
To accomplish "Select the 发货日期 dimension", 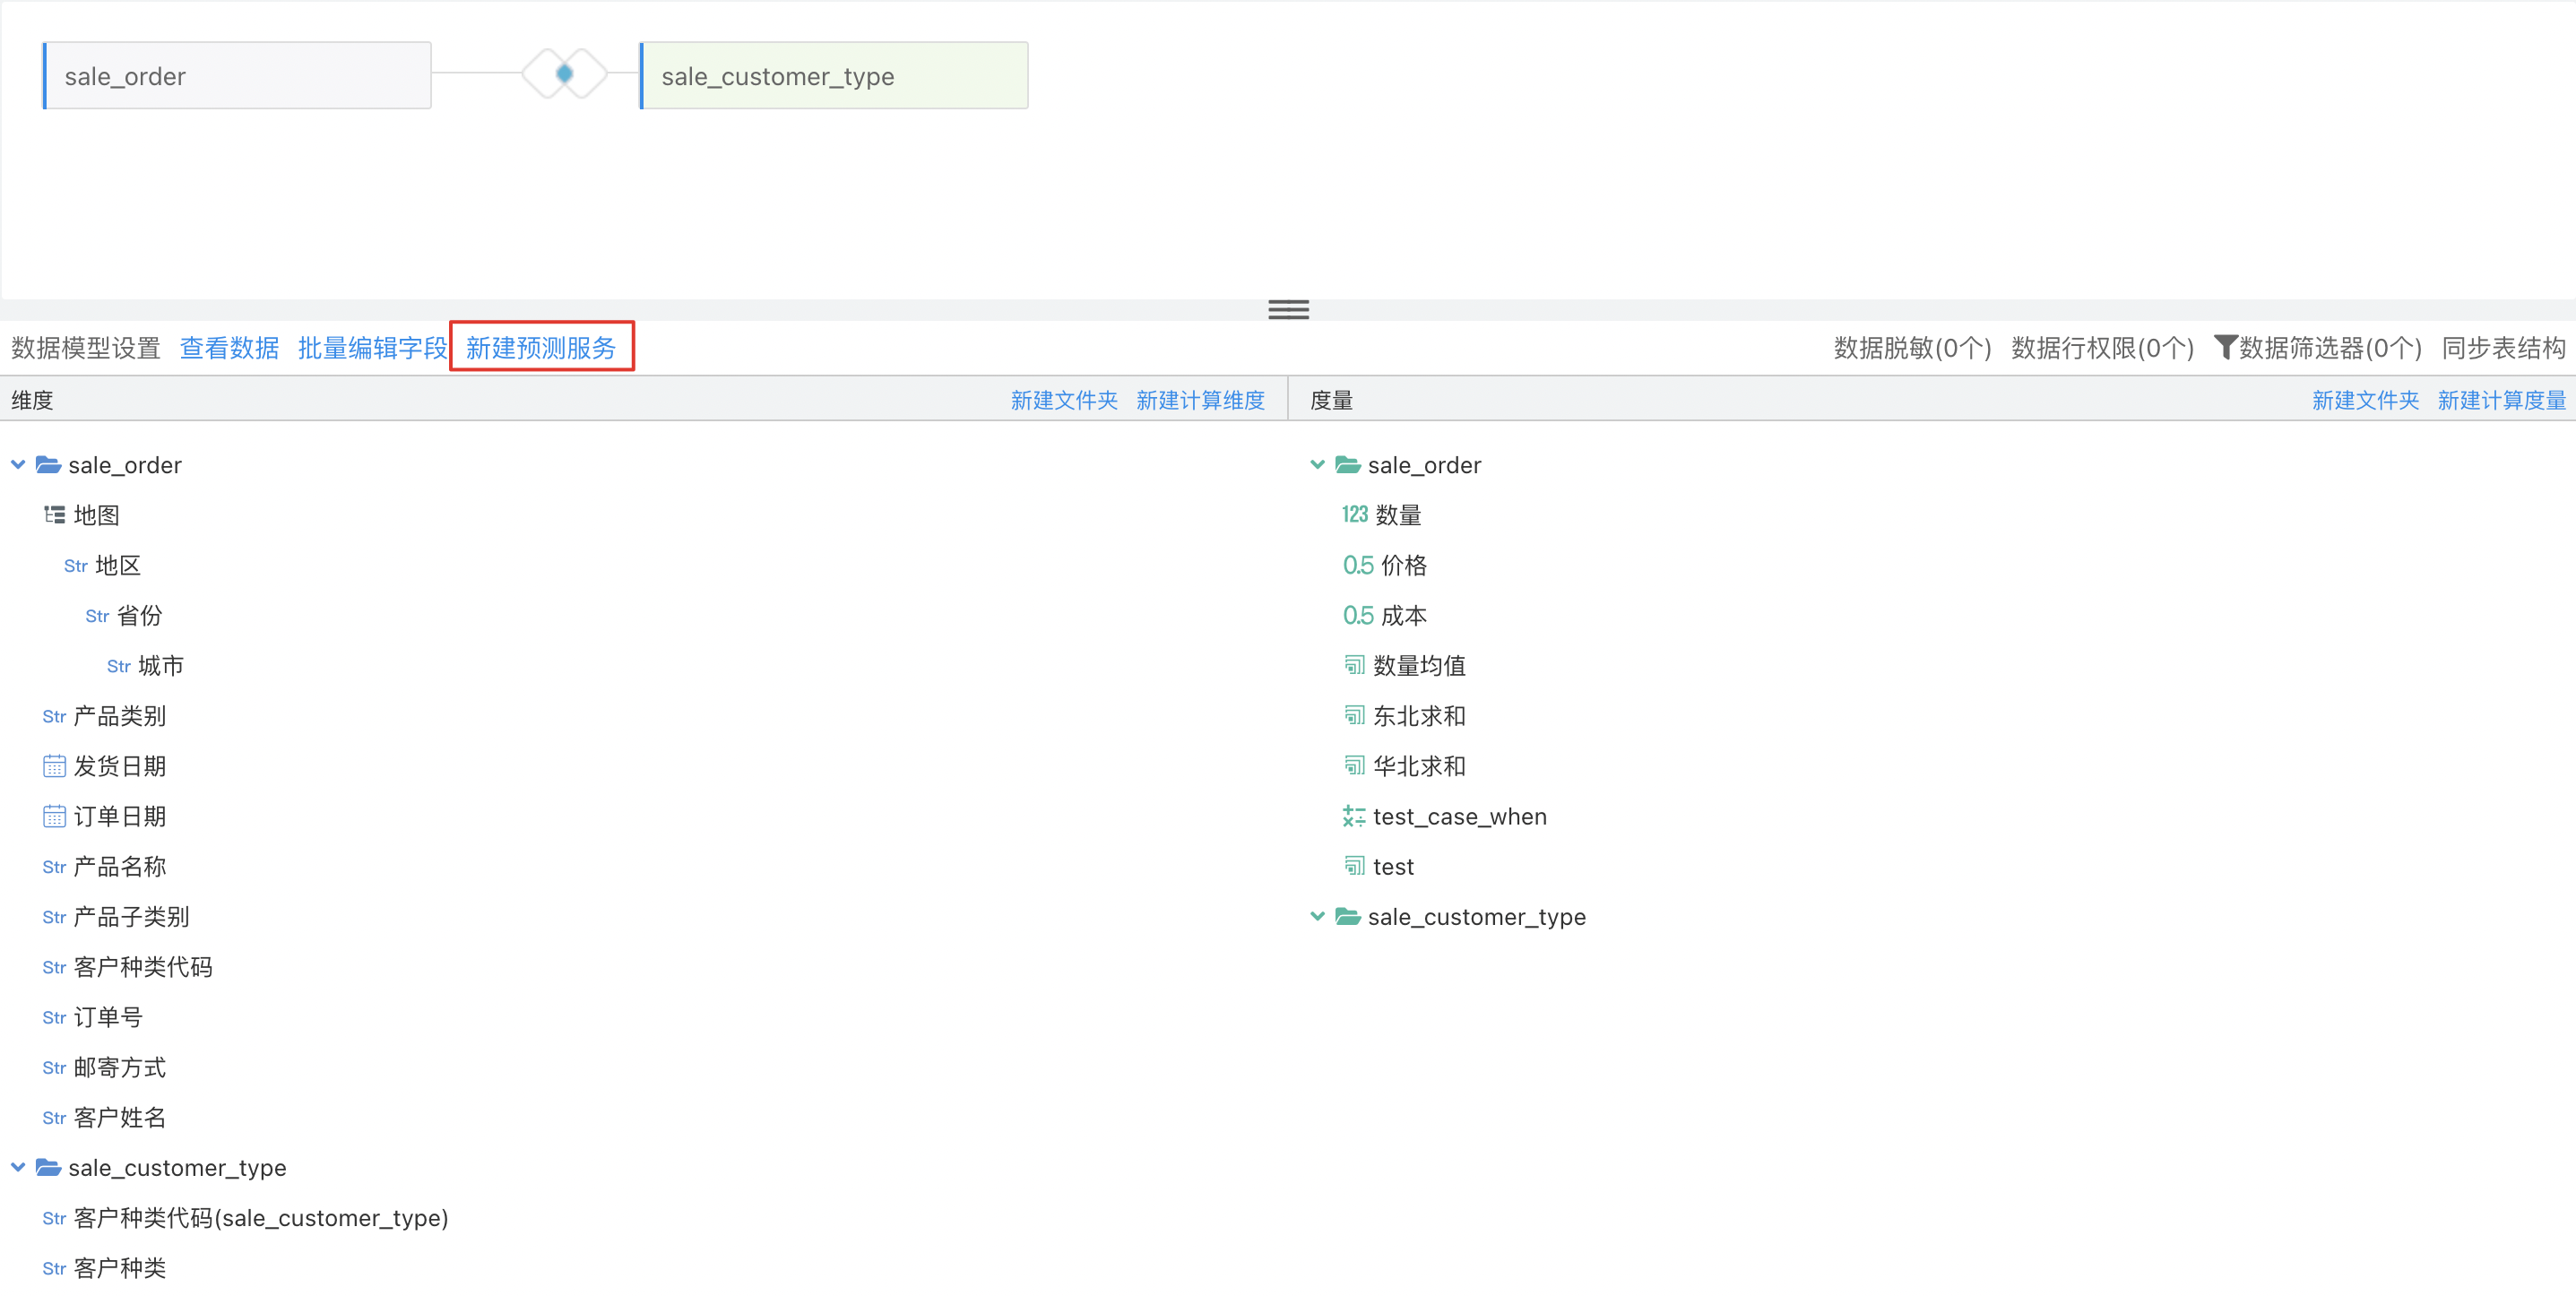I will 119,766.
